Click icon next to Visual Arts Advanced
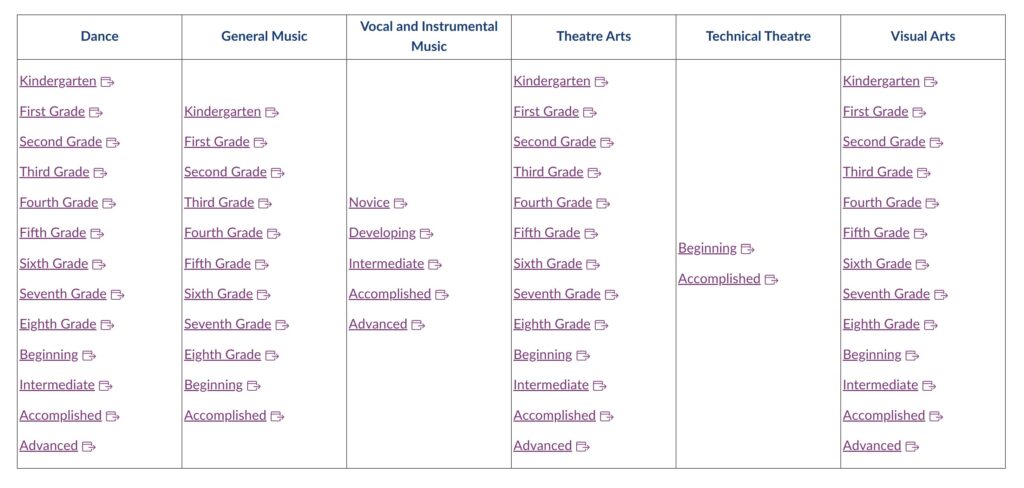 tap(912, 447)
